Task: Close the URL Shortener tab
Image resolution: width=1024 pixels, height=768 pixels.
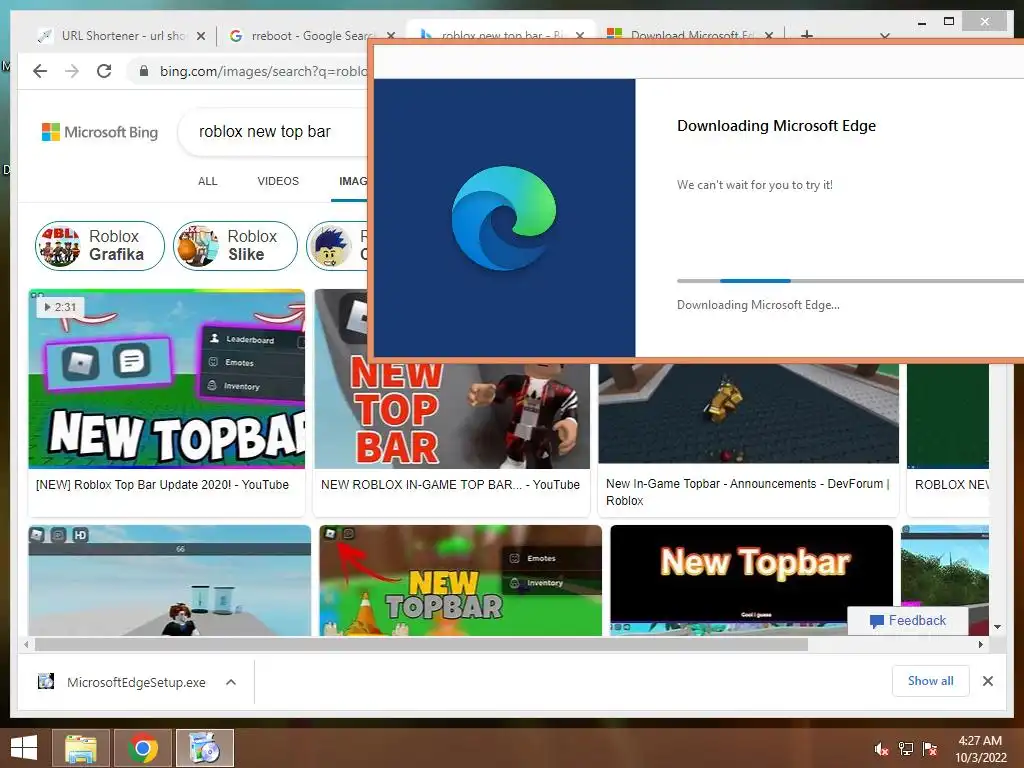Action: click(x=201, y=36)
